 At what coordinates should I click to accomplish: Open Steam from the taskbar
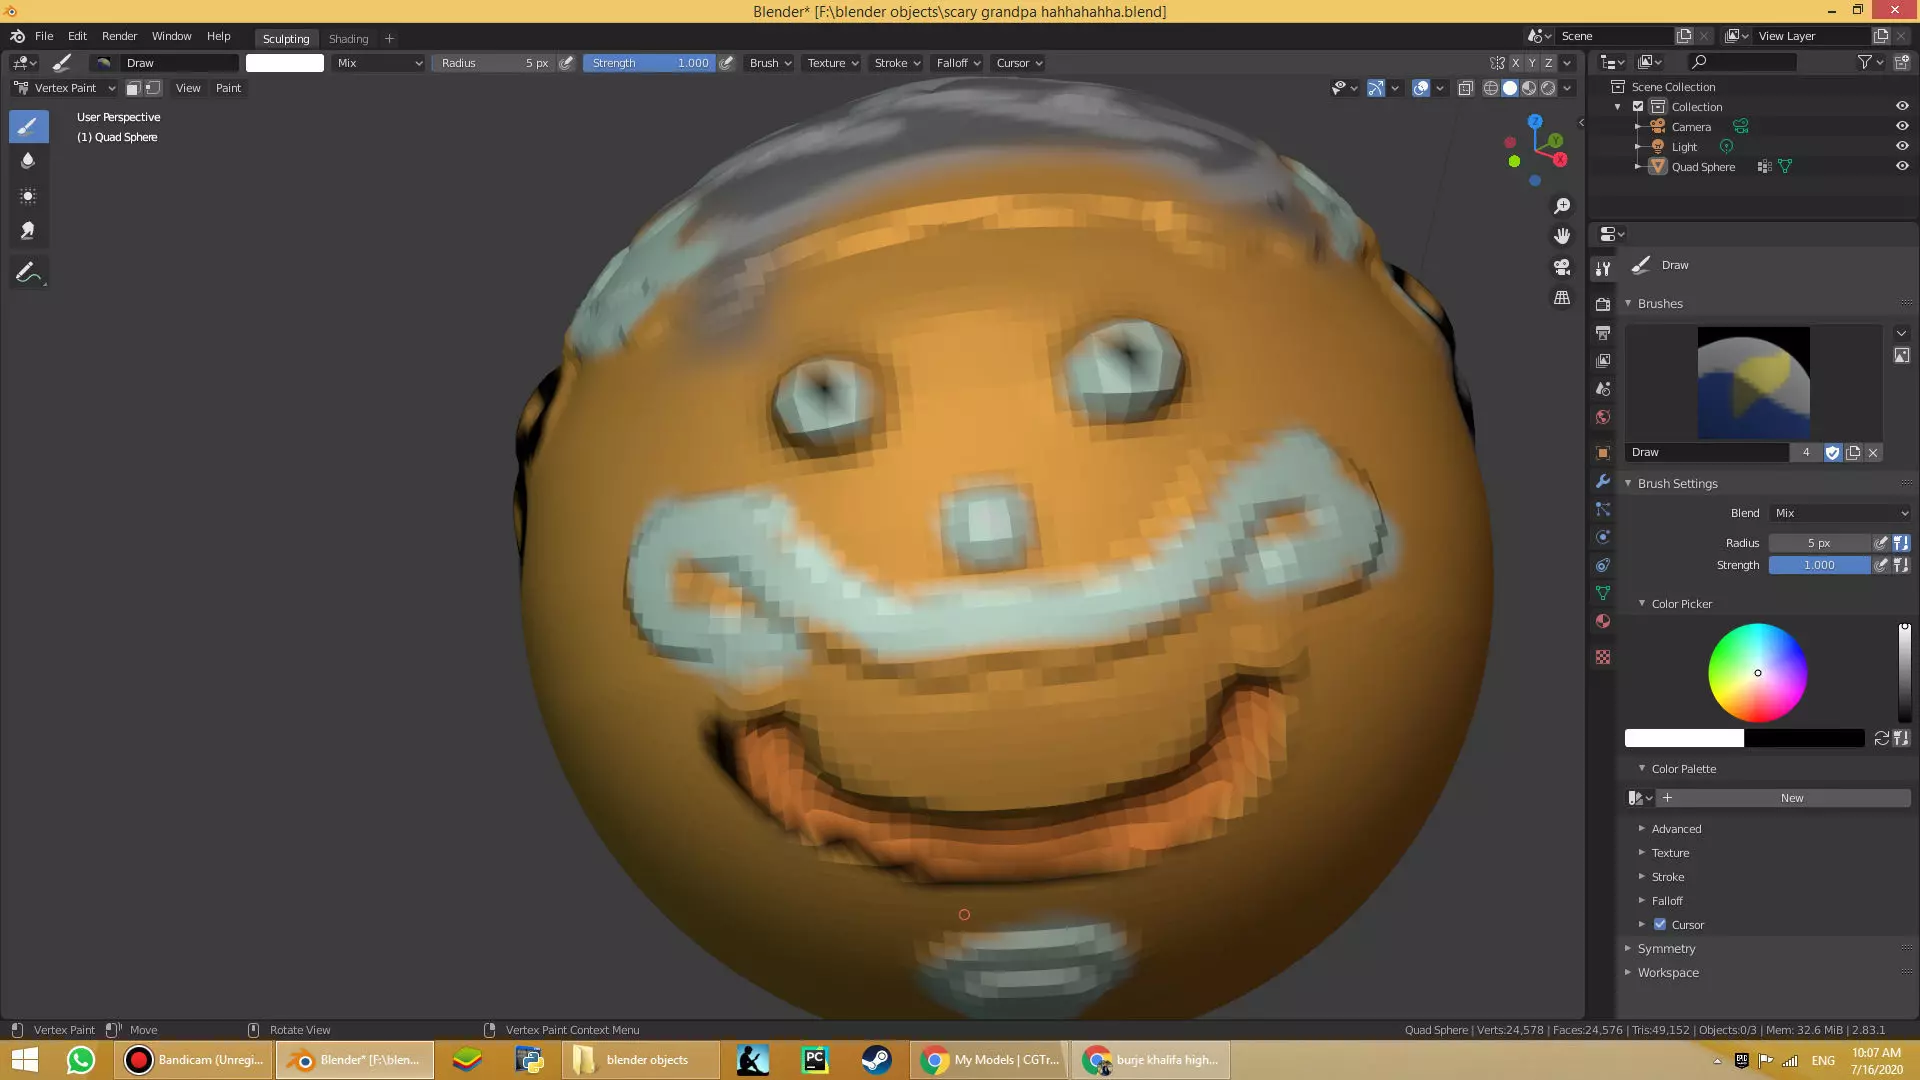coord(876,1060)
